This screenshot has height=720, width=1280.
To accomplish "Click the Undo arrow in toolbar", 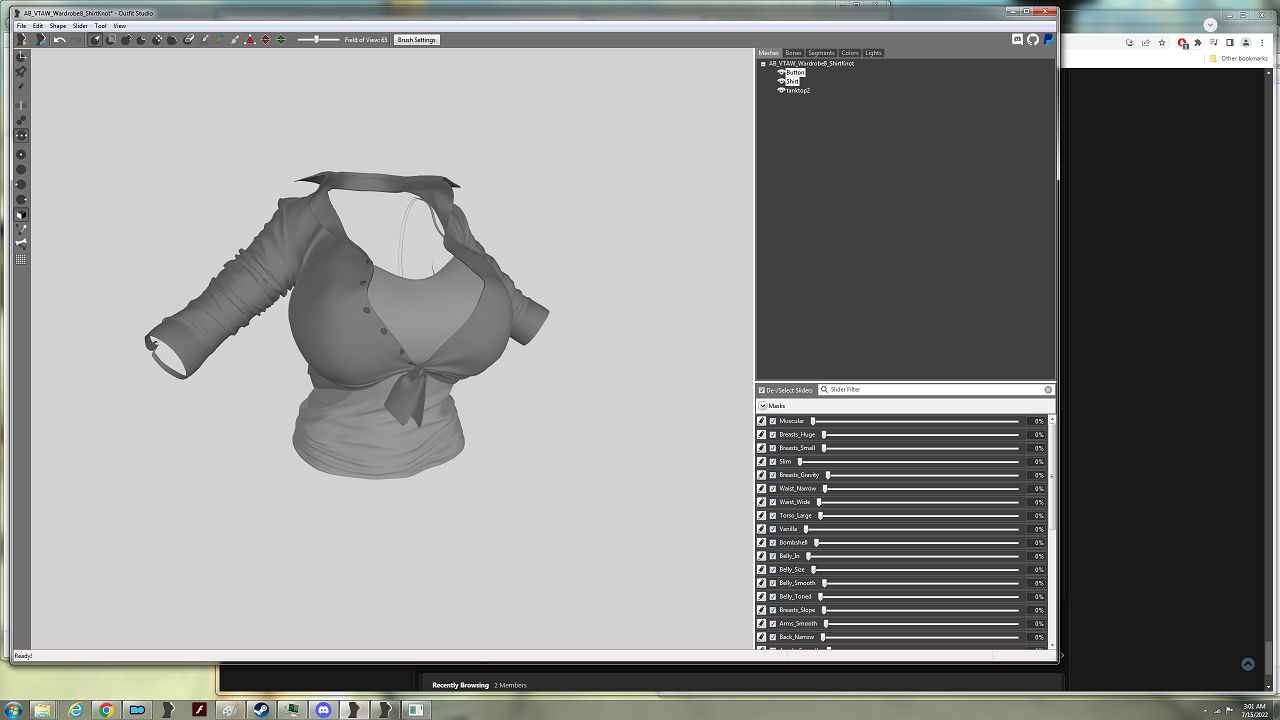I will (x=59, y=40).
